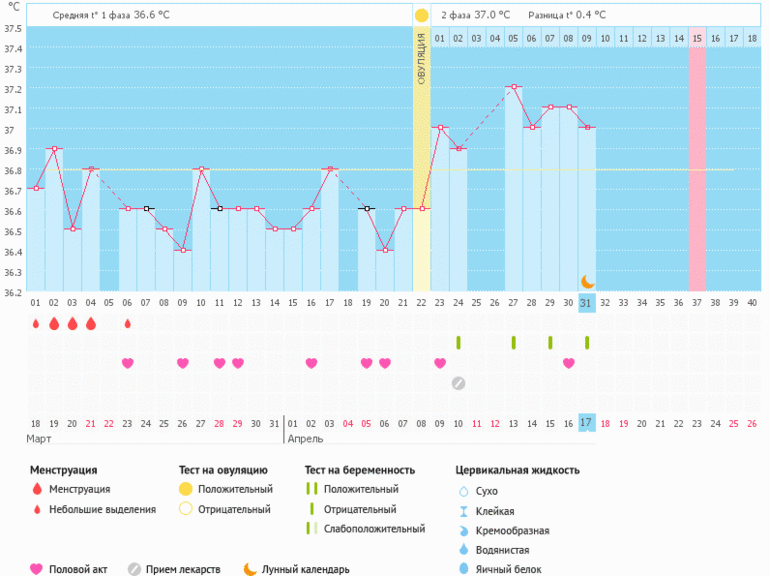This screenshot has width=770, height=576.
Task: Click the vertical 'ОВУЛЯЦИЯ' column marker
Action: 422,160
